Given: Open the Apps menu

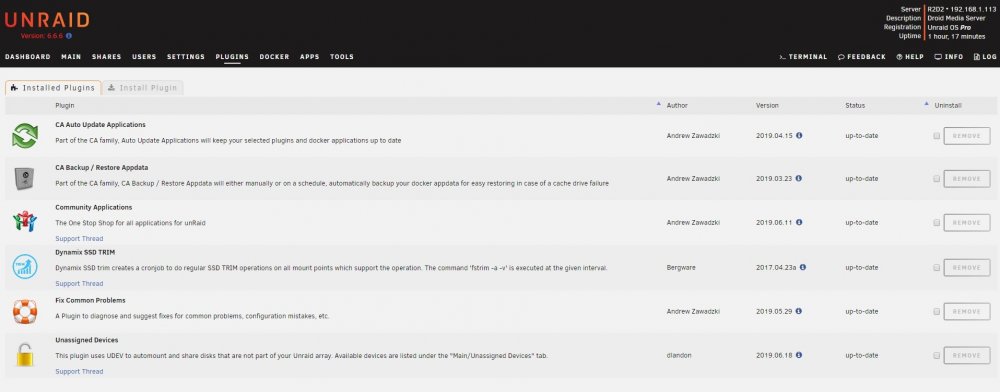Looking at the screenshot, I should point(309,57).
